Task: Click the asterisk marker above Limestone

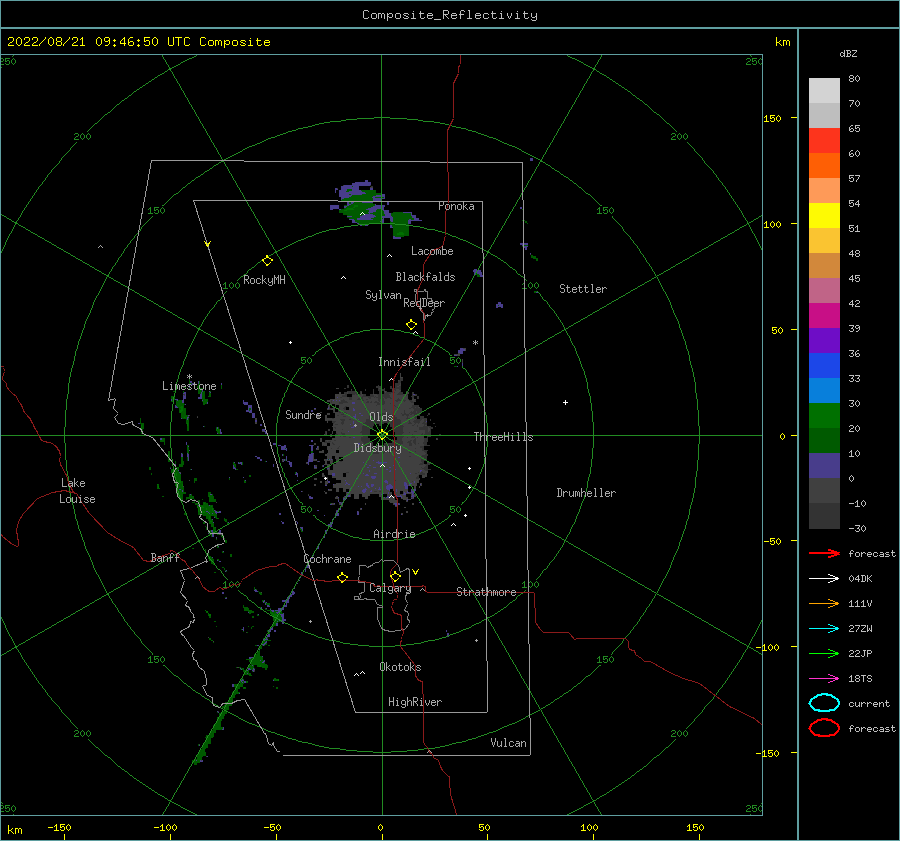Action: tap(189, 377)
